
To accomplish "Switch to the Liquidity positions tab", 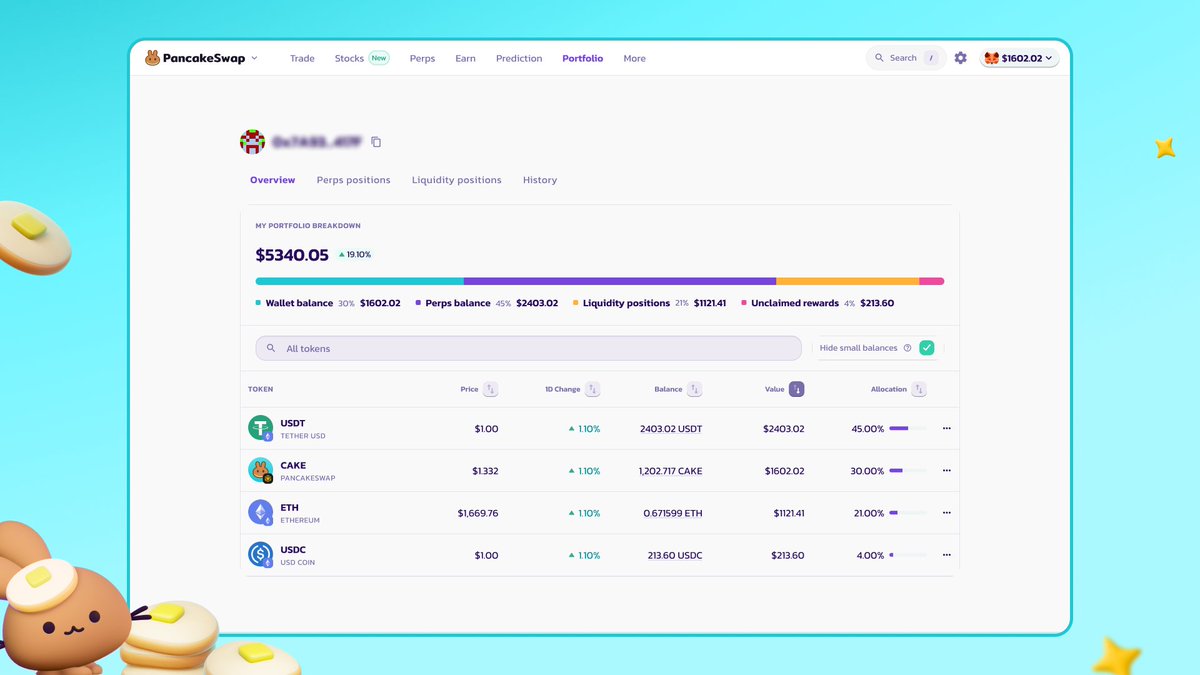I will point(457,180).
